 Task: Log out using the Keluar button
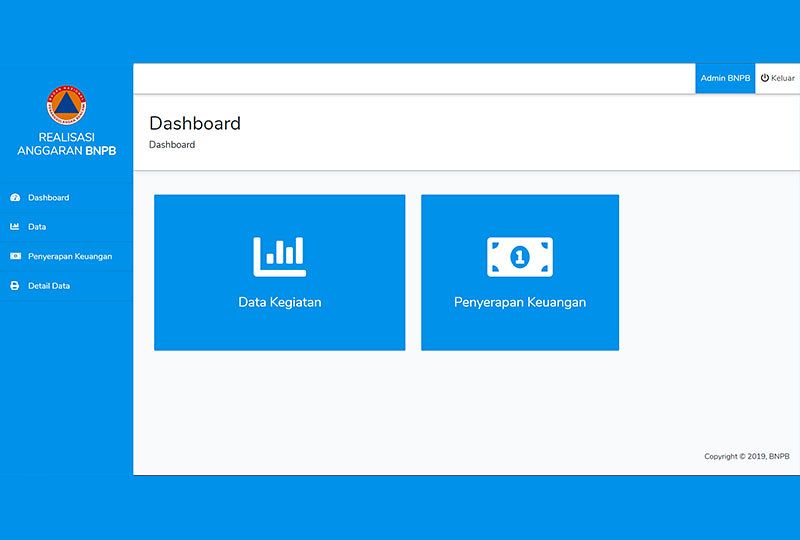coord(778,78)
